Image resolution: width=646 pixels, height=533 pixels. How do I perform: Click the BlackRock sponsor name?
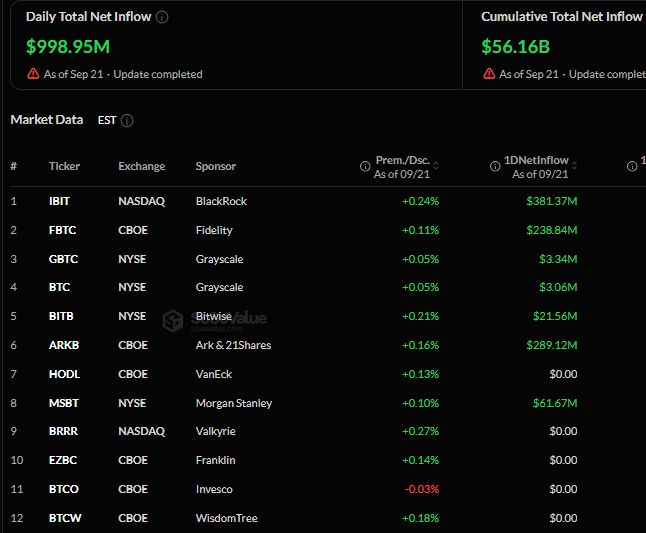(x=221, y=201)
